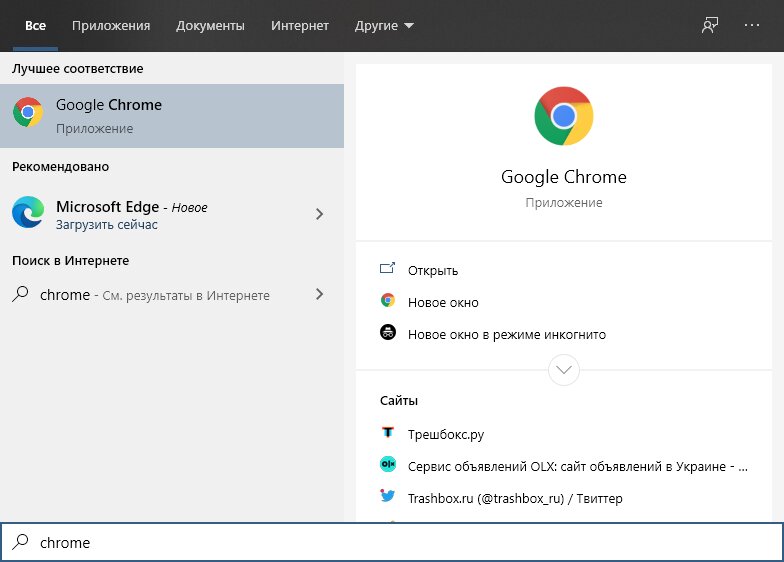Viewport: 784px width, 562px height.
Task: Click into the search field containing chrome
Action: click(x=392, y=542)
